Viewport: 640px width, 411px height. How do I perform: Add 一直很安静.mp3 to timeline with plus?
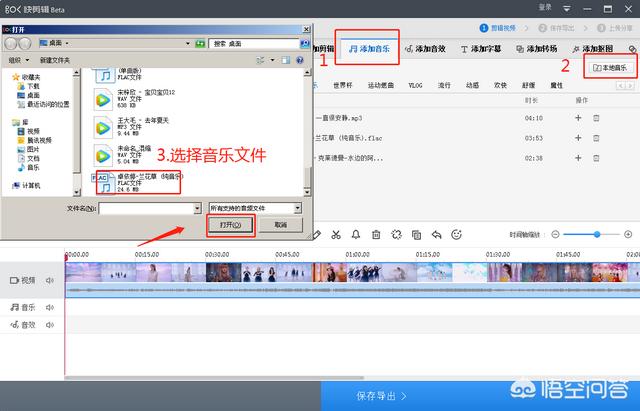pyautogui.click(x=578, y=118)
